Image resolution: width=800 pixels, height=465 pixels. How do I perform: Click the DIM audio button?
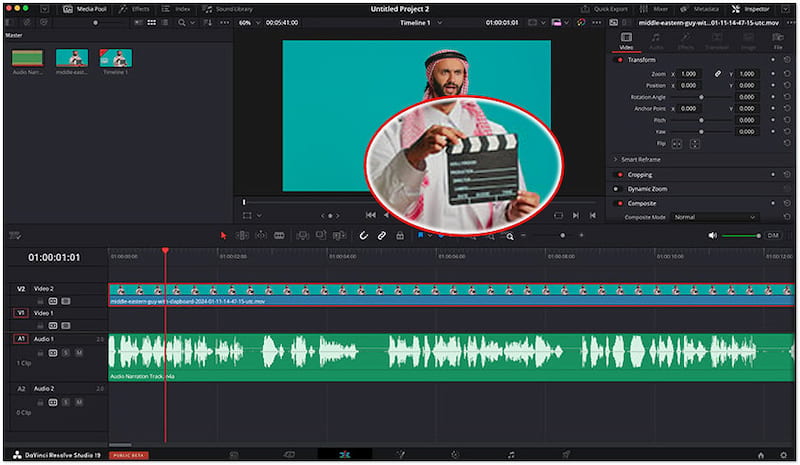click(x=772, y=235)
